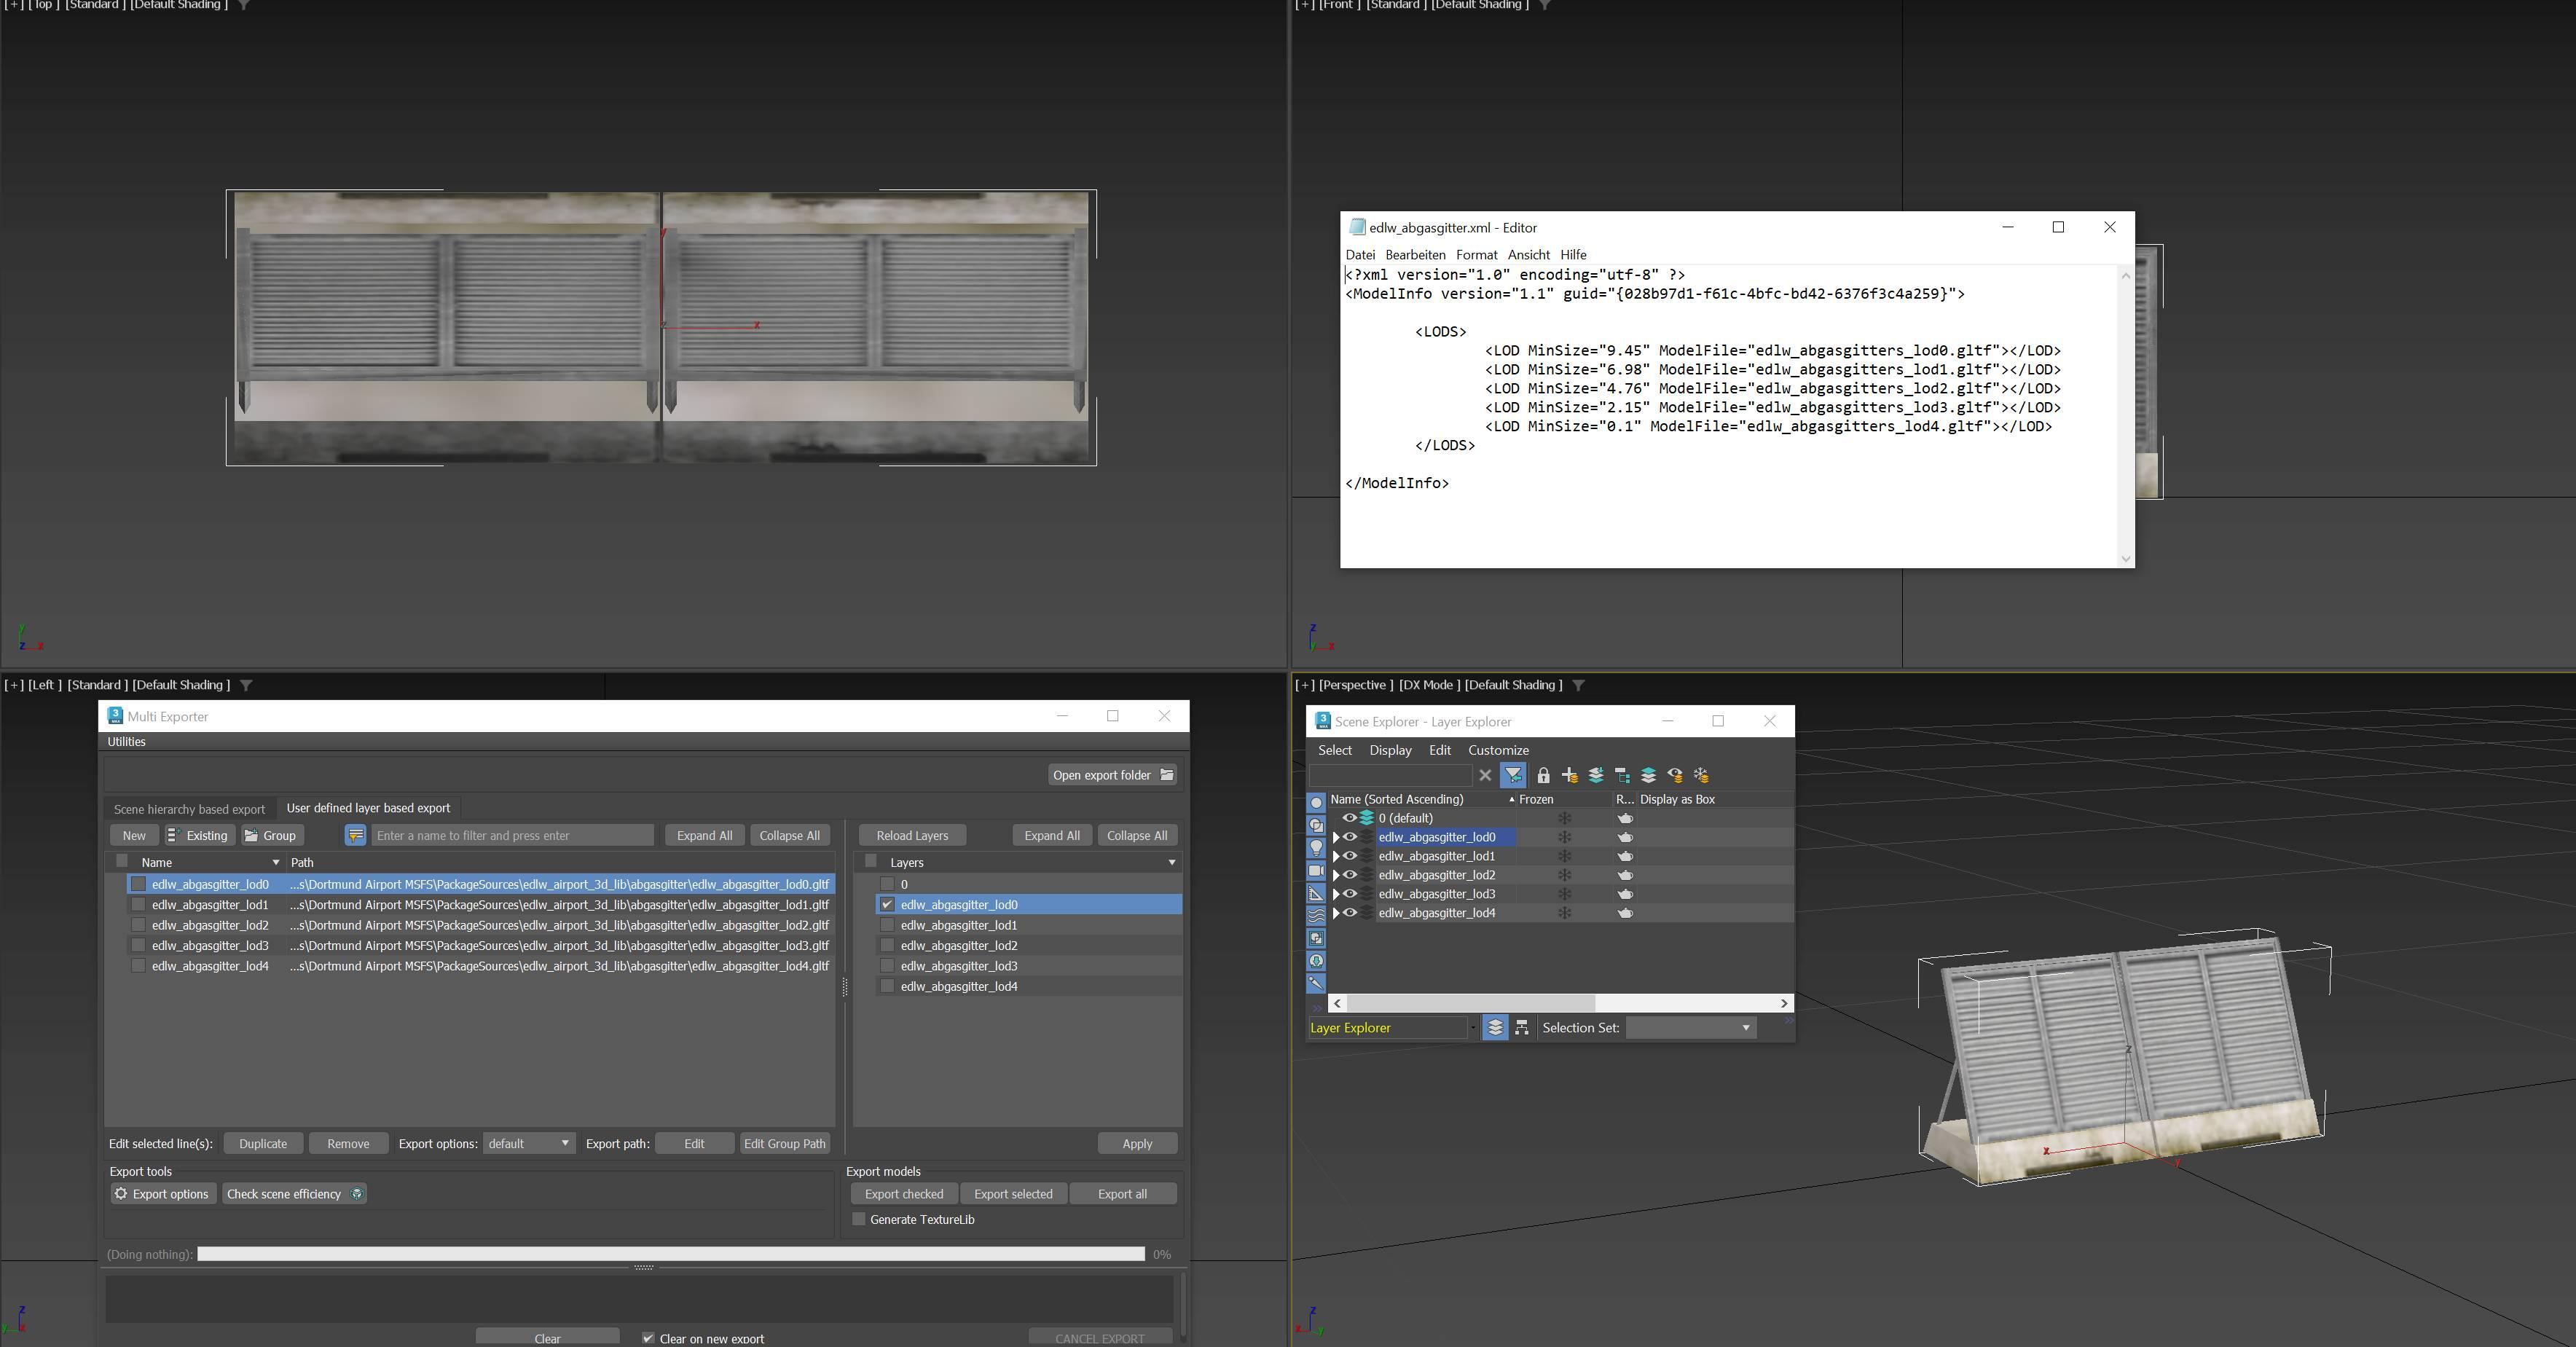Click teapot render icon for edlw_abgasgitter_lod2
This screenshot has height=1347, width=2576.
pyautogui.click(x=1625, y=875)
